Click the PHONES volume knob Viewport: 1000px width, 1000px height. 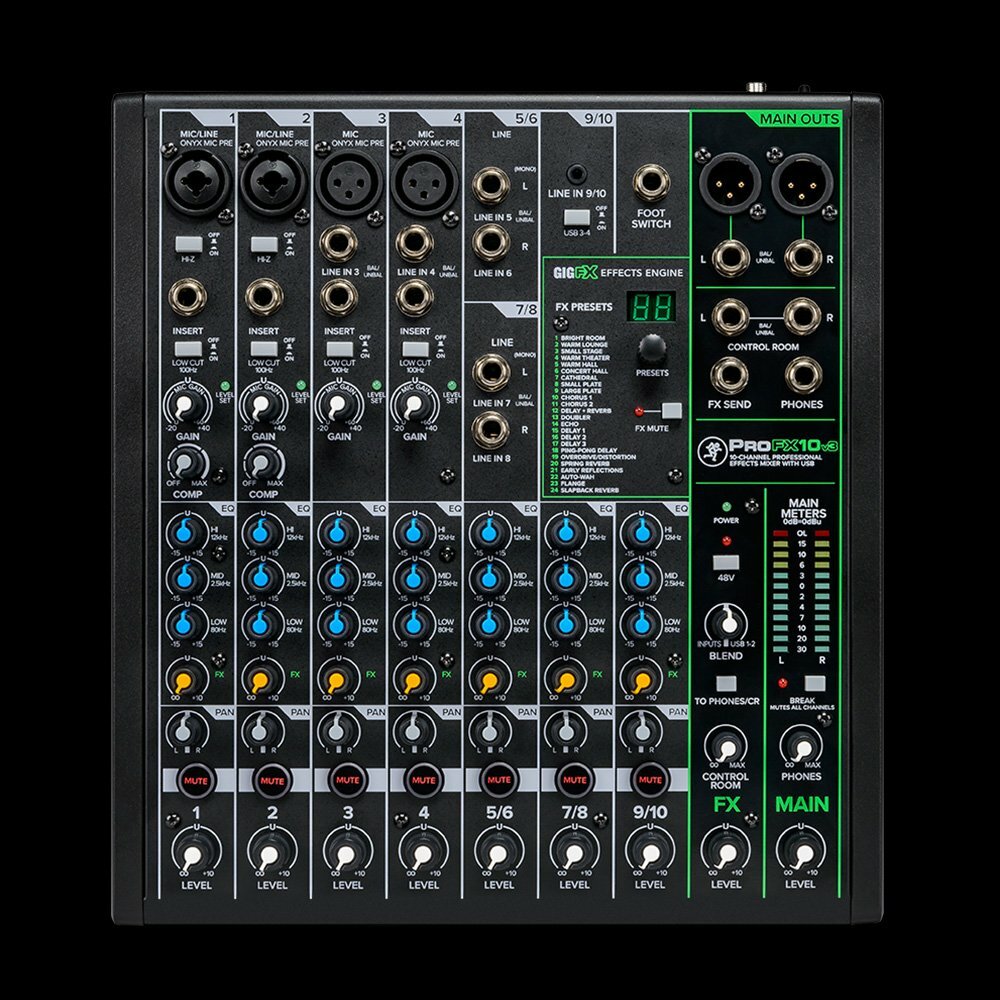pyautogui.click(x=801, y=746)
